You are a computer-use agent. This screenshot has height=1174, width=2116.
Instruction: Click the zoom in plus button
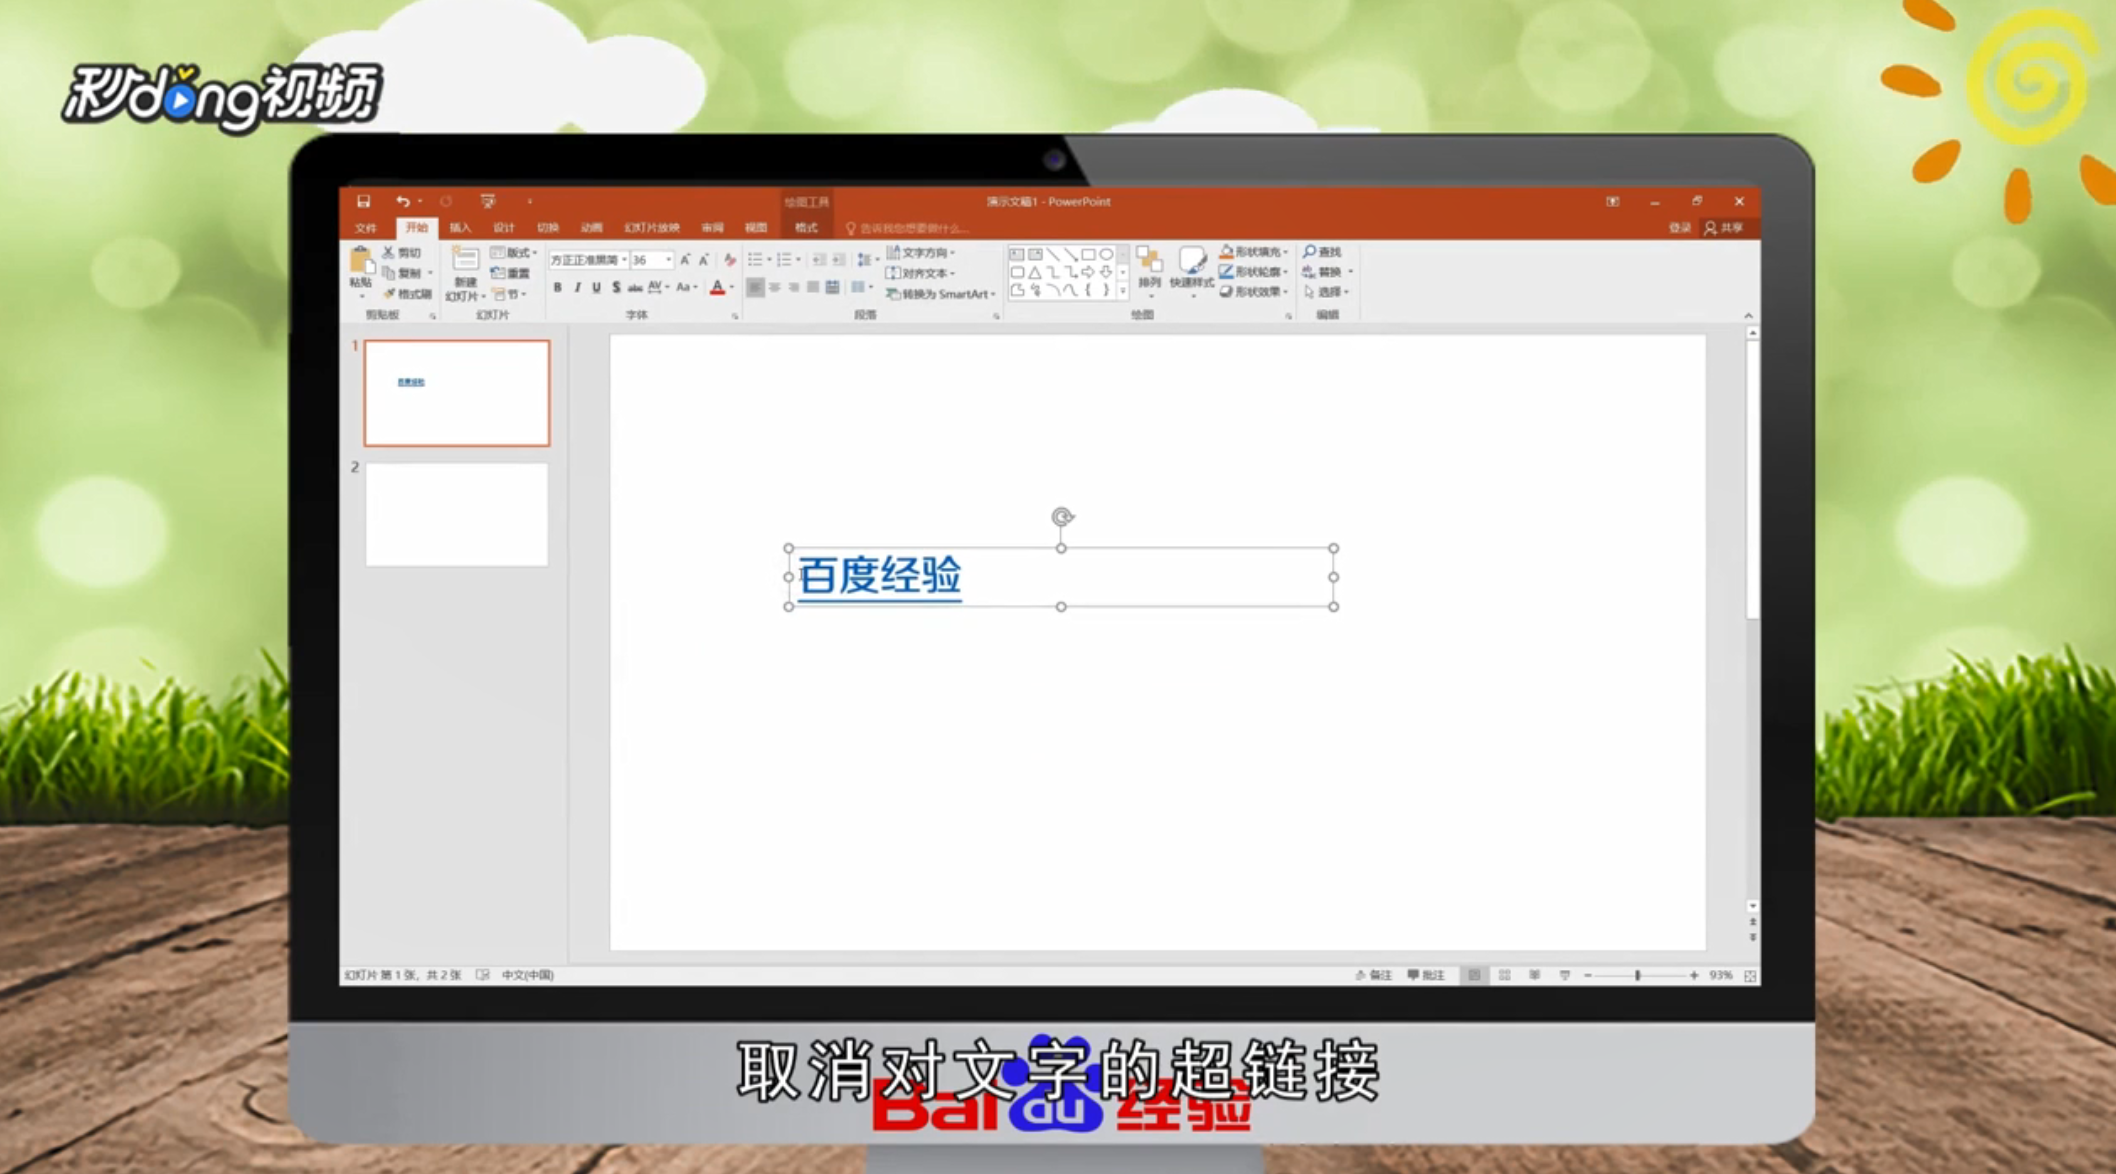(1694, 975)
